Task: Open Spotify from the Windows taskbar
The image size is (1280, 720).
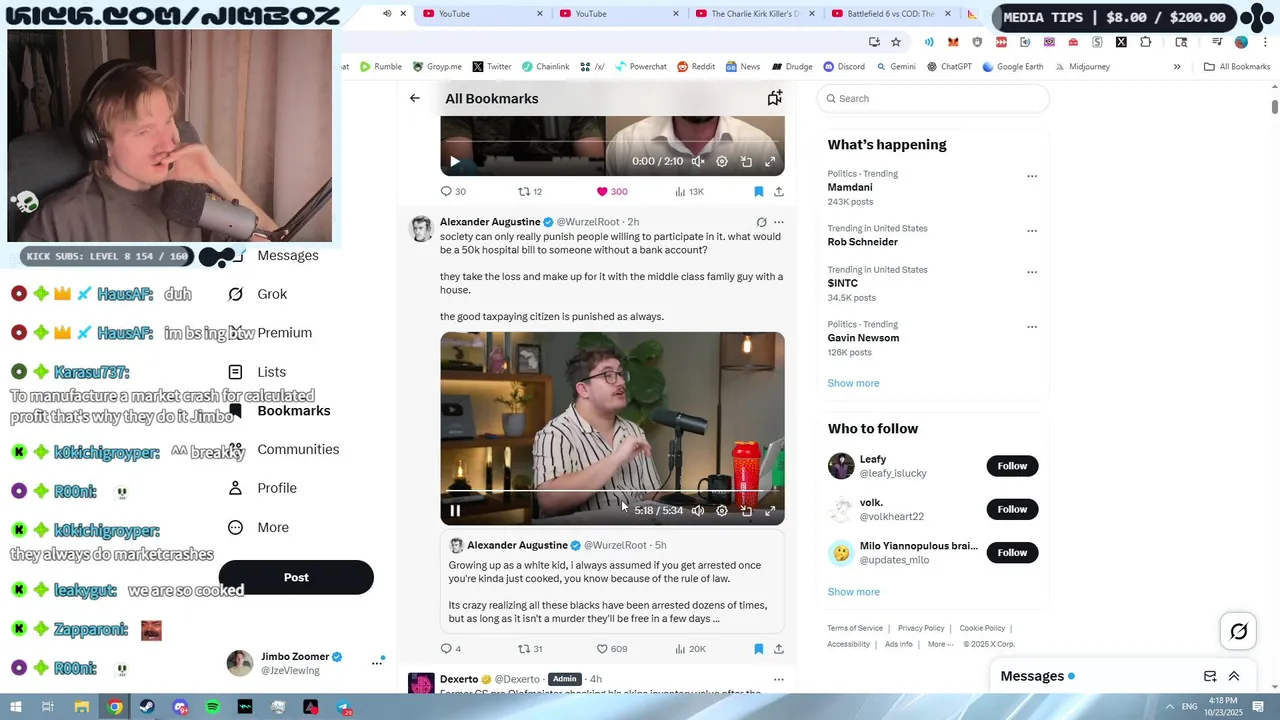Action: [212, 707]
